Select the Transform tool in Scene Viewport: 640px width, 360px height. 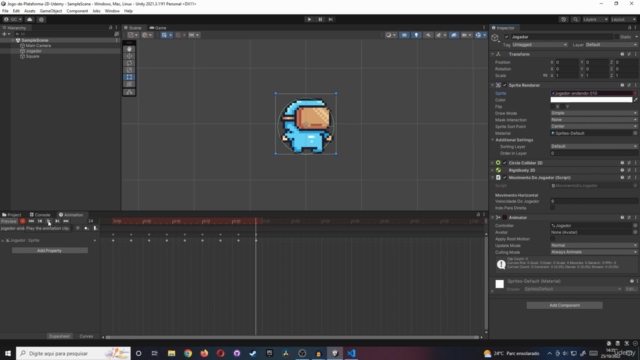[129, 84]
